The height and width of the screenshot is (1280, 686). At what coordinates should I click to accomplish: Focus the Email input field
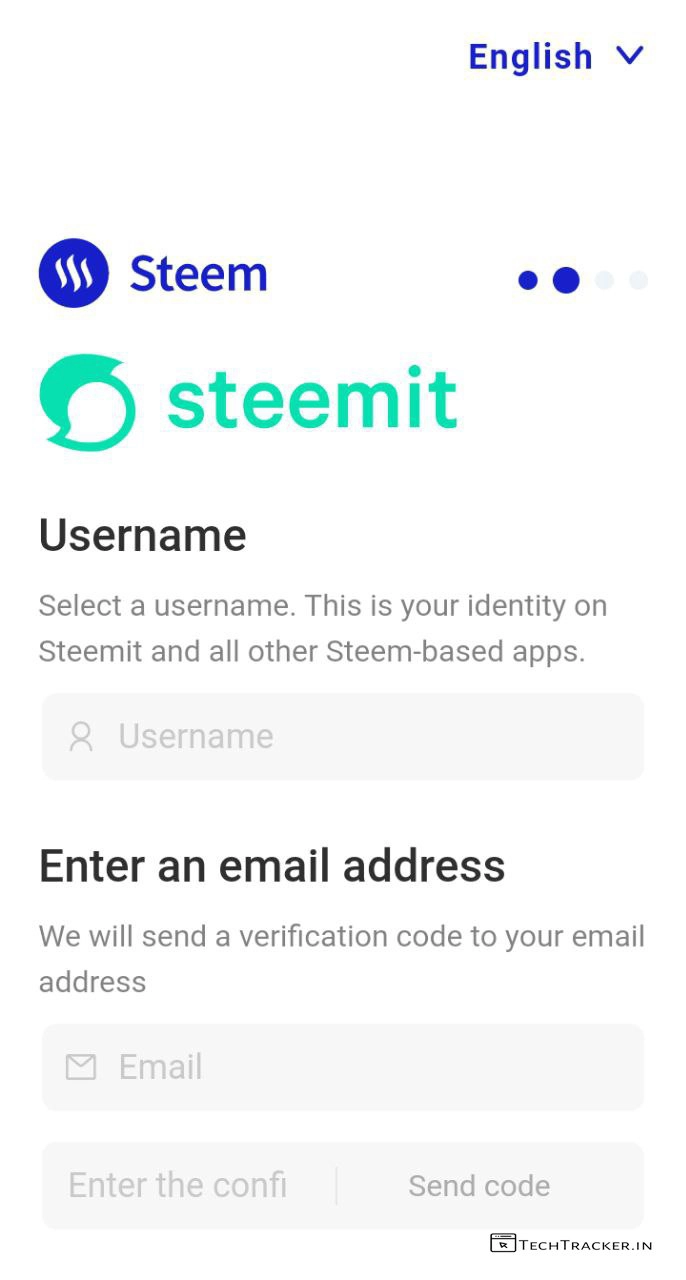[343, 1067]
